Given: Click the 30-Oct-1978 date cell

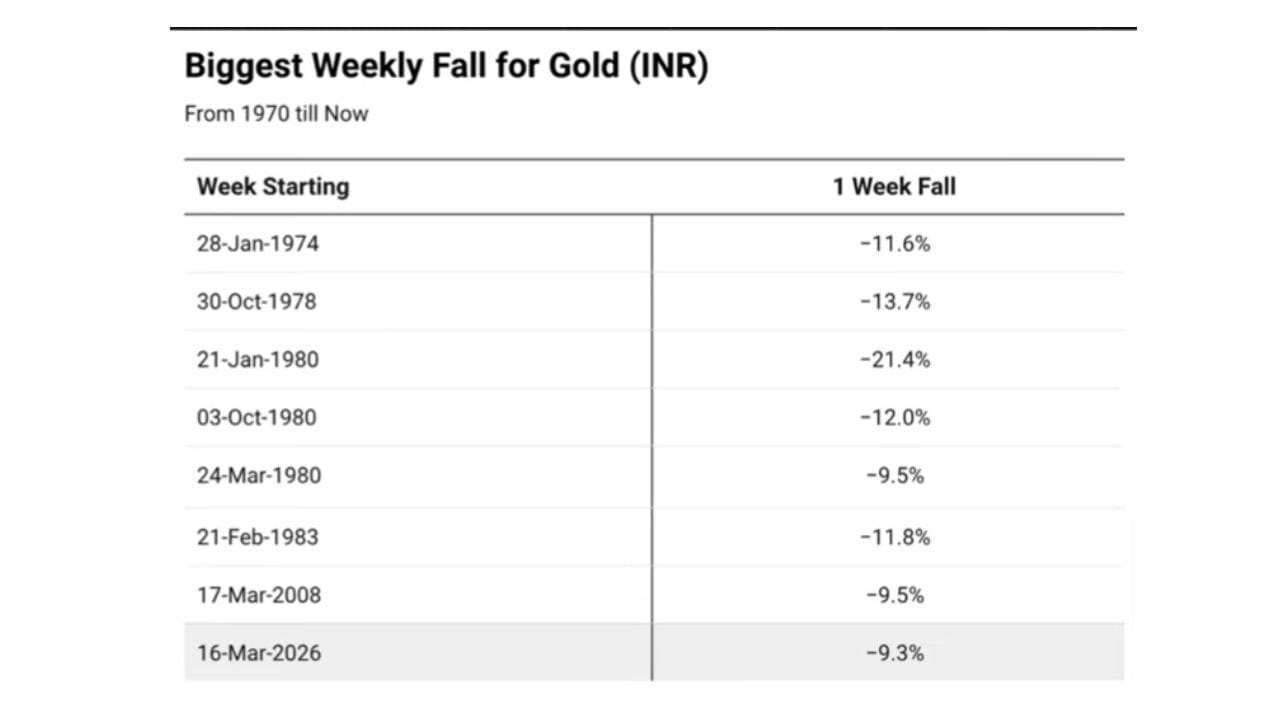Looking at the screenshot, I should [256, 301].
